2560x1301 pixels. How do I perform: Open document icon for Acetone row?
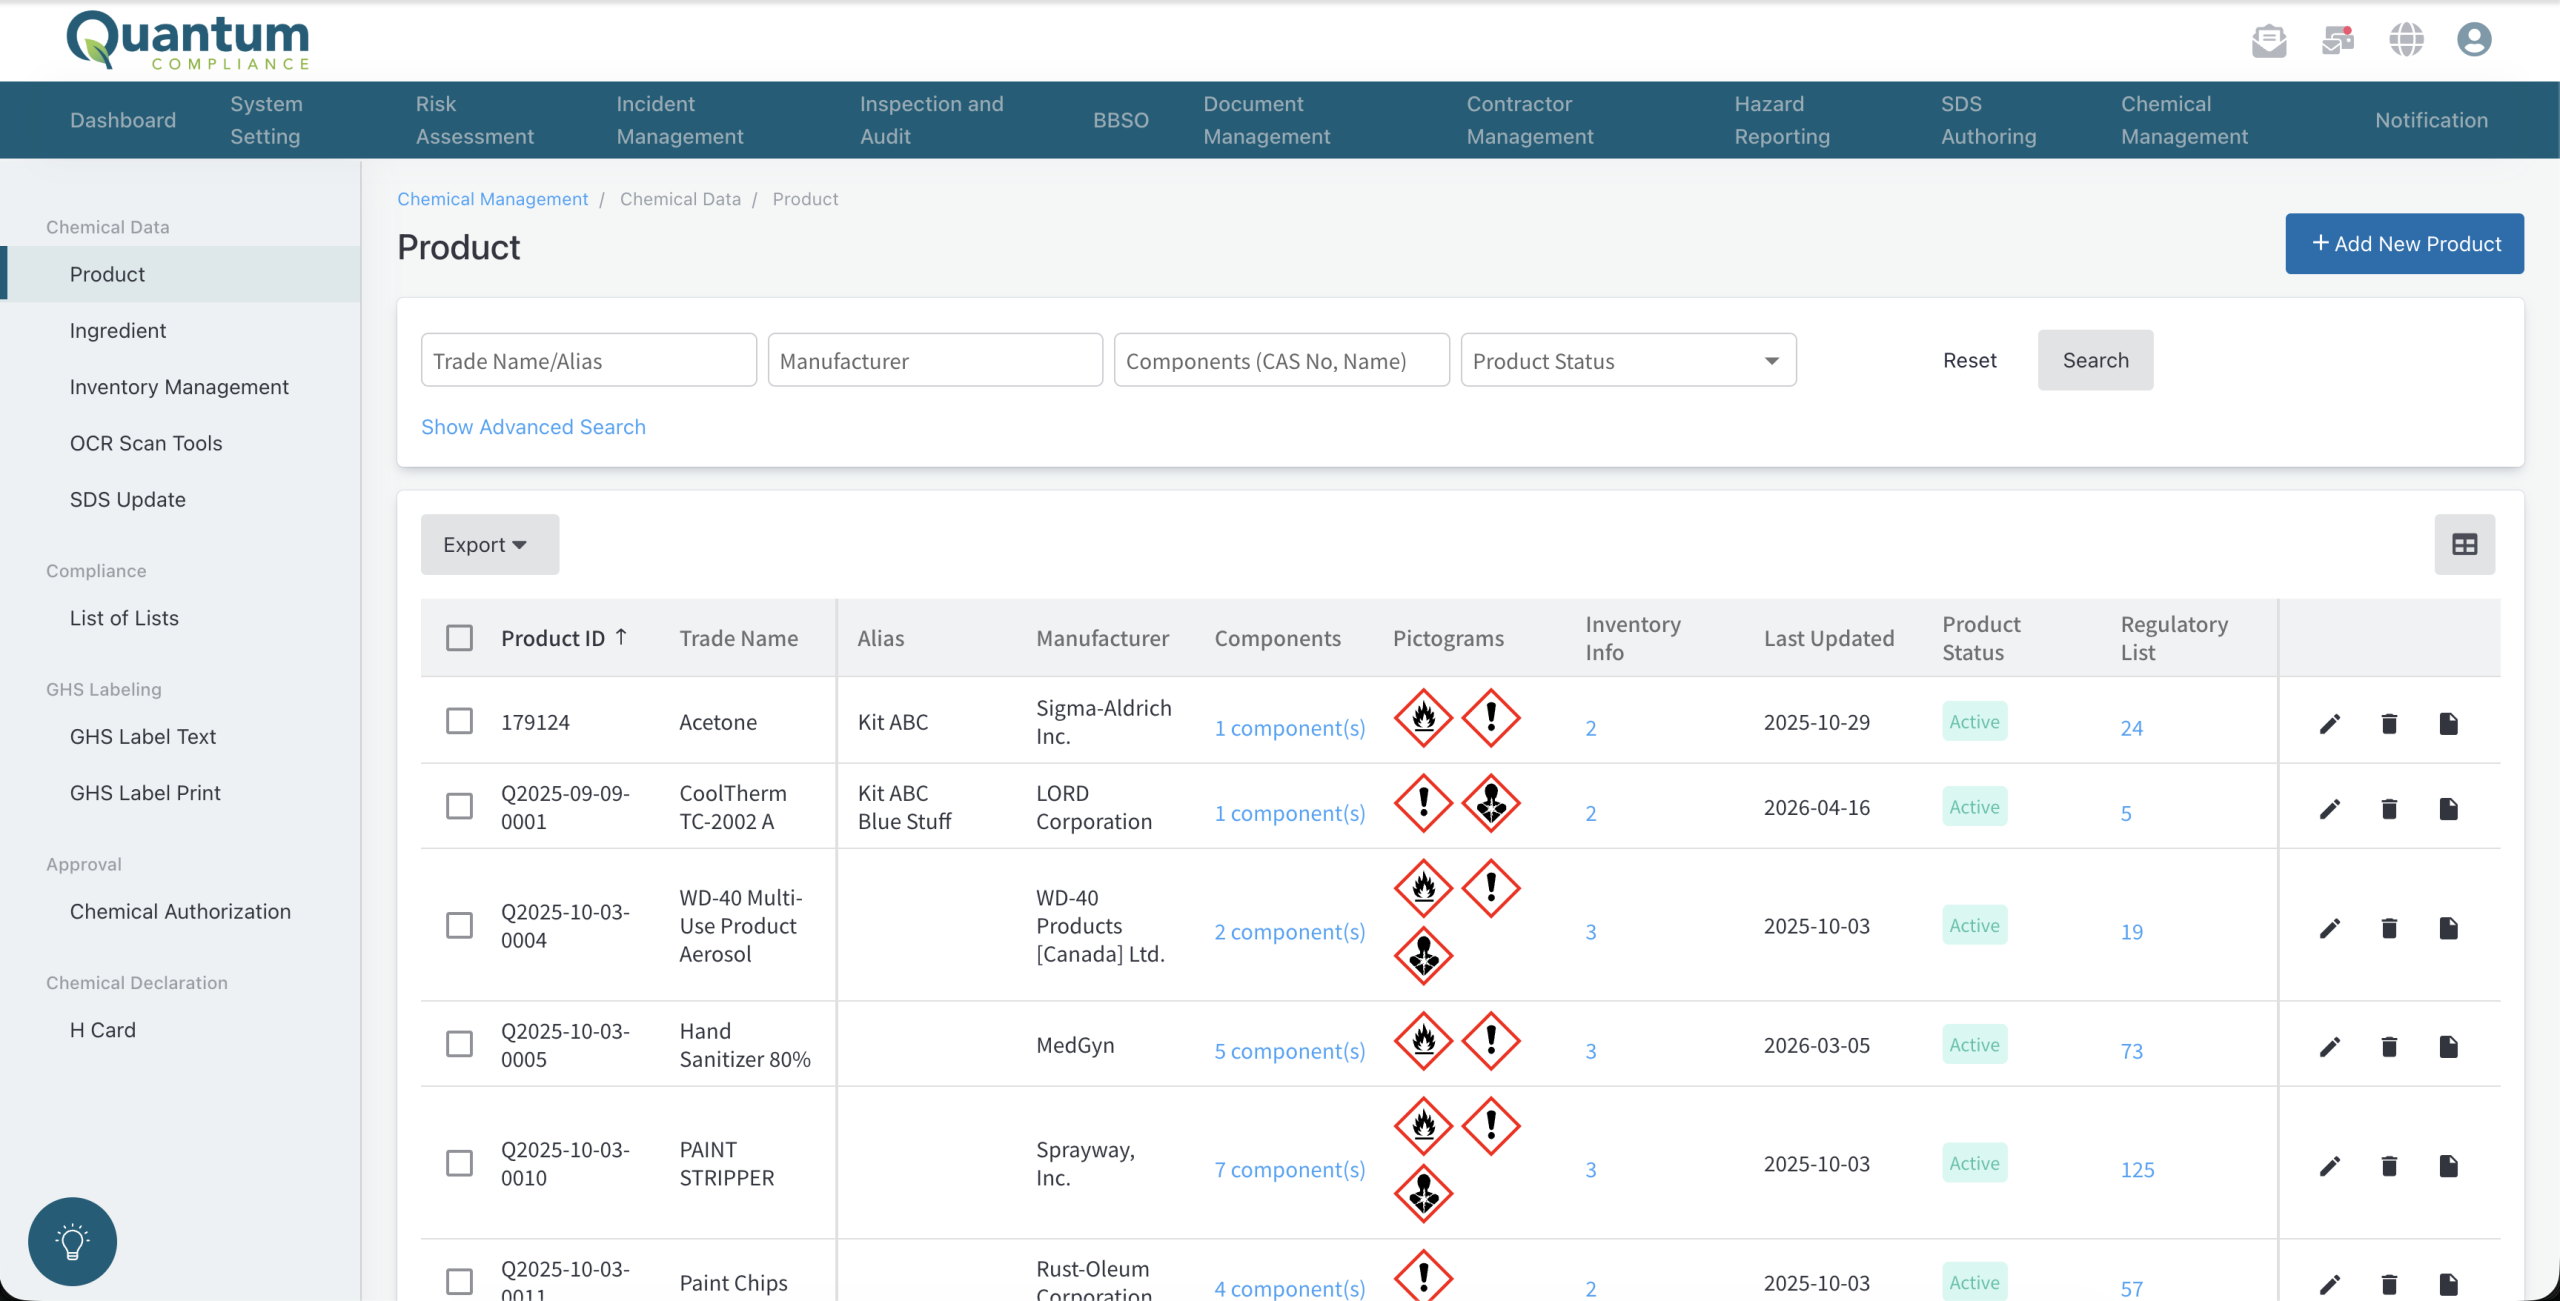pos(2448,723)
